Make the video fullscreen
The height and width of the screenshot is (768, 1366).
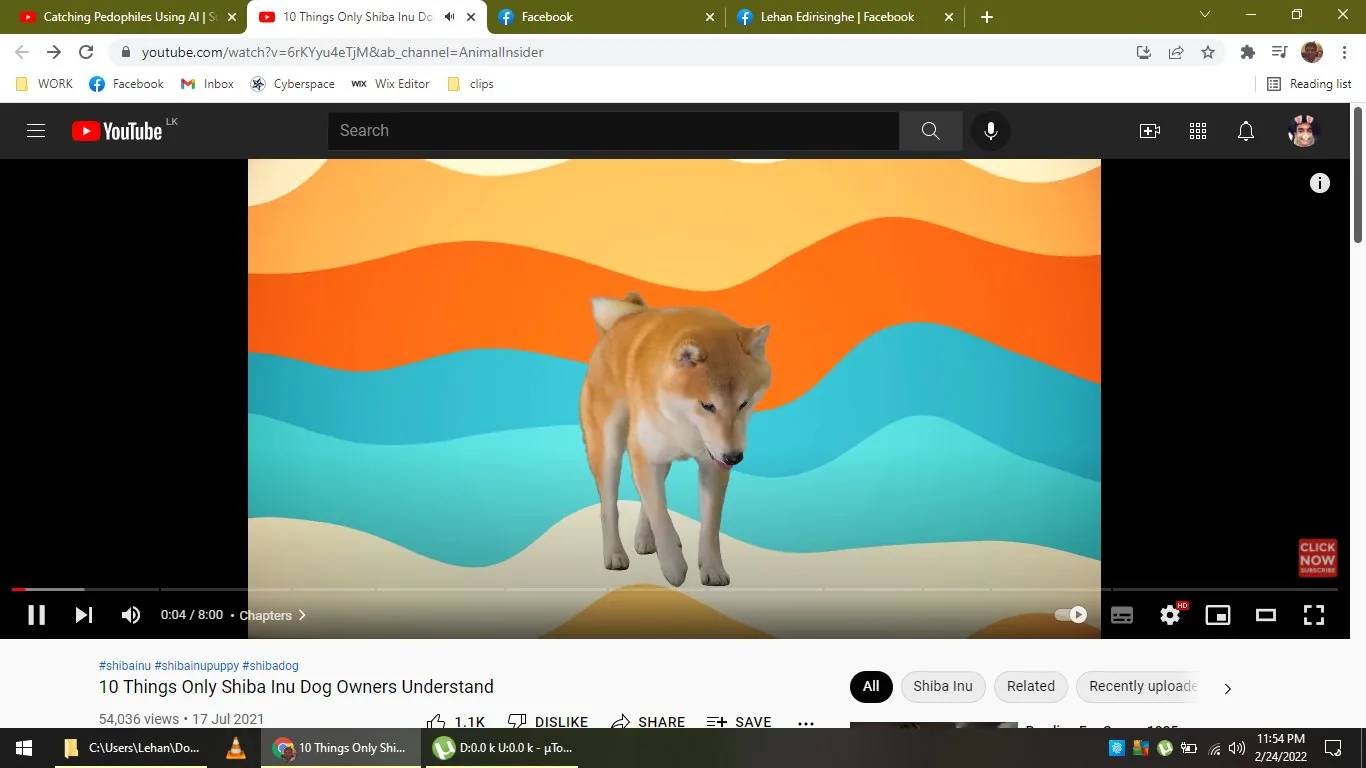(x=1313, y=615)
